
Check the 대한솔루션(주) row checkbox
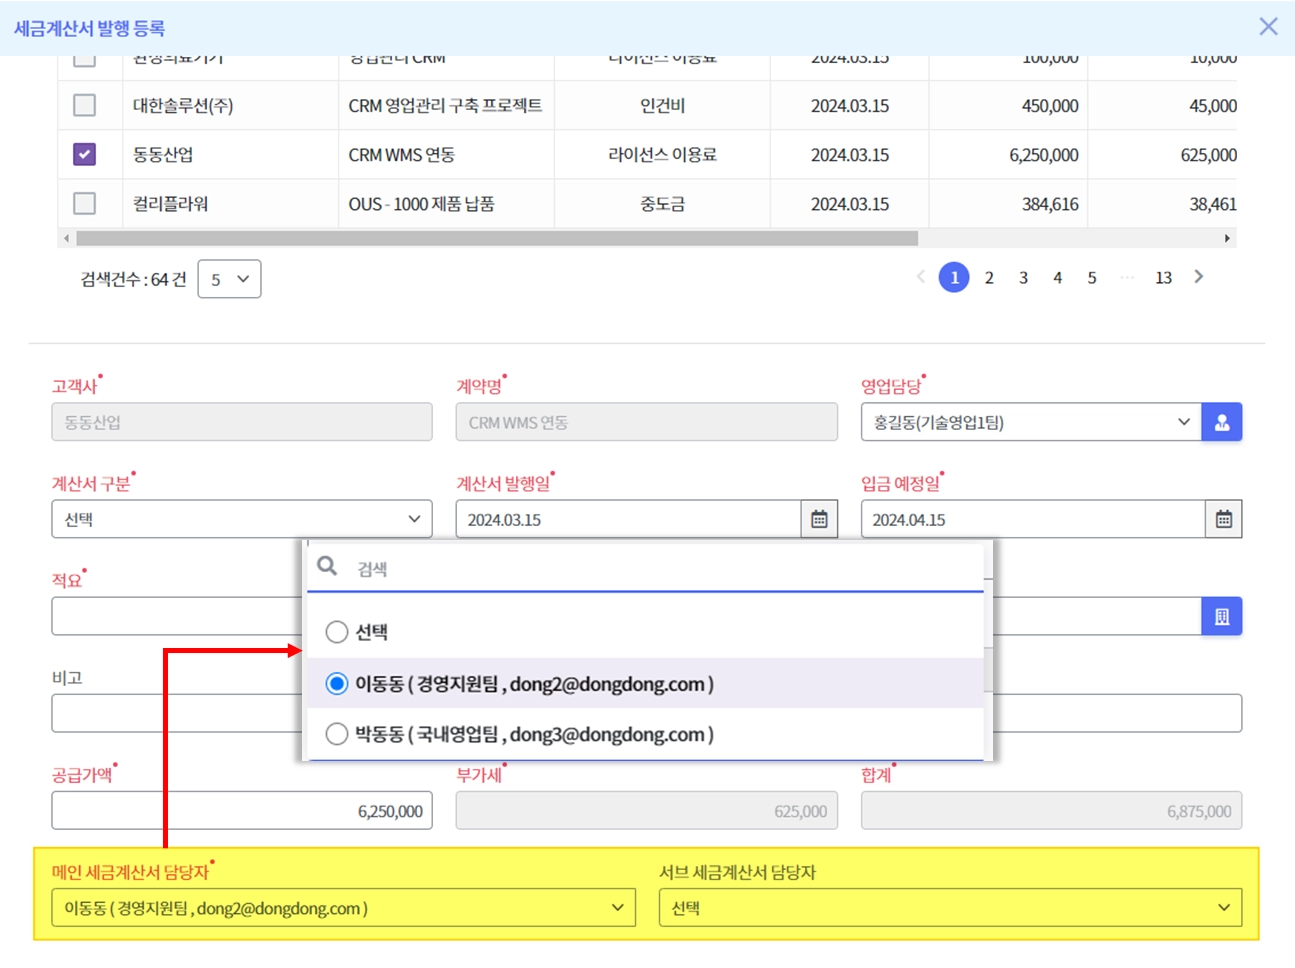[85, 105]
